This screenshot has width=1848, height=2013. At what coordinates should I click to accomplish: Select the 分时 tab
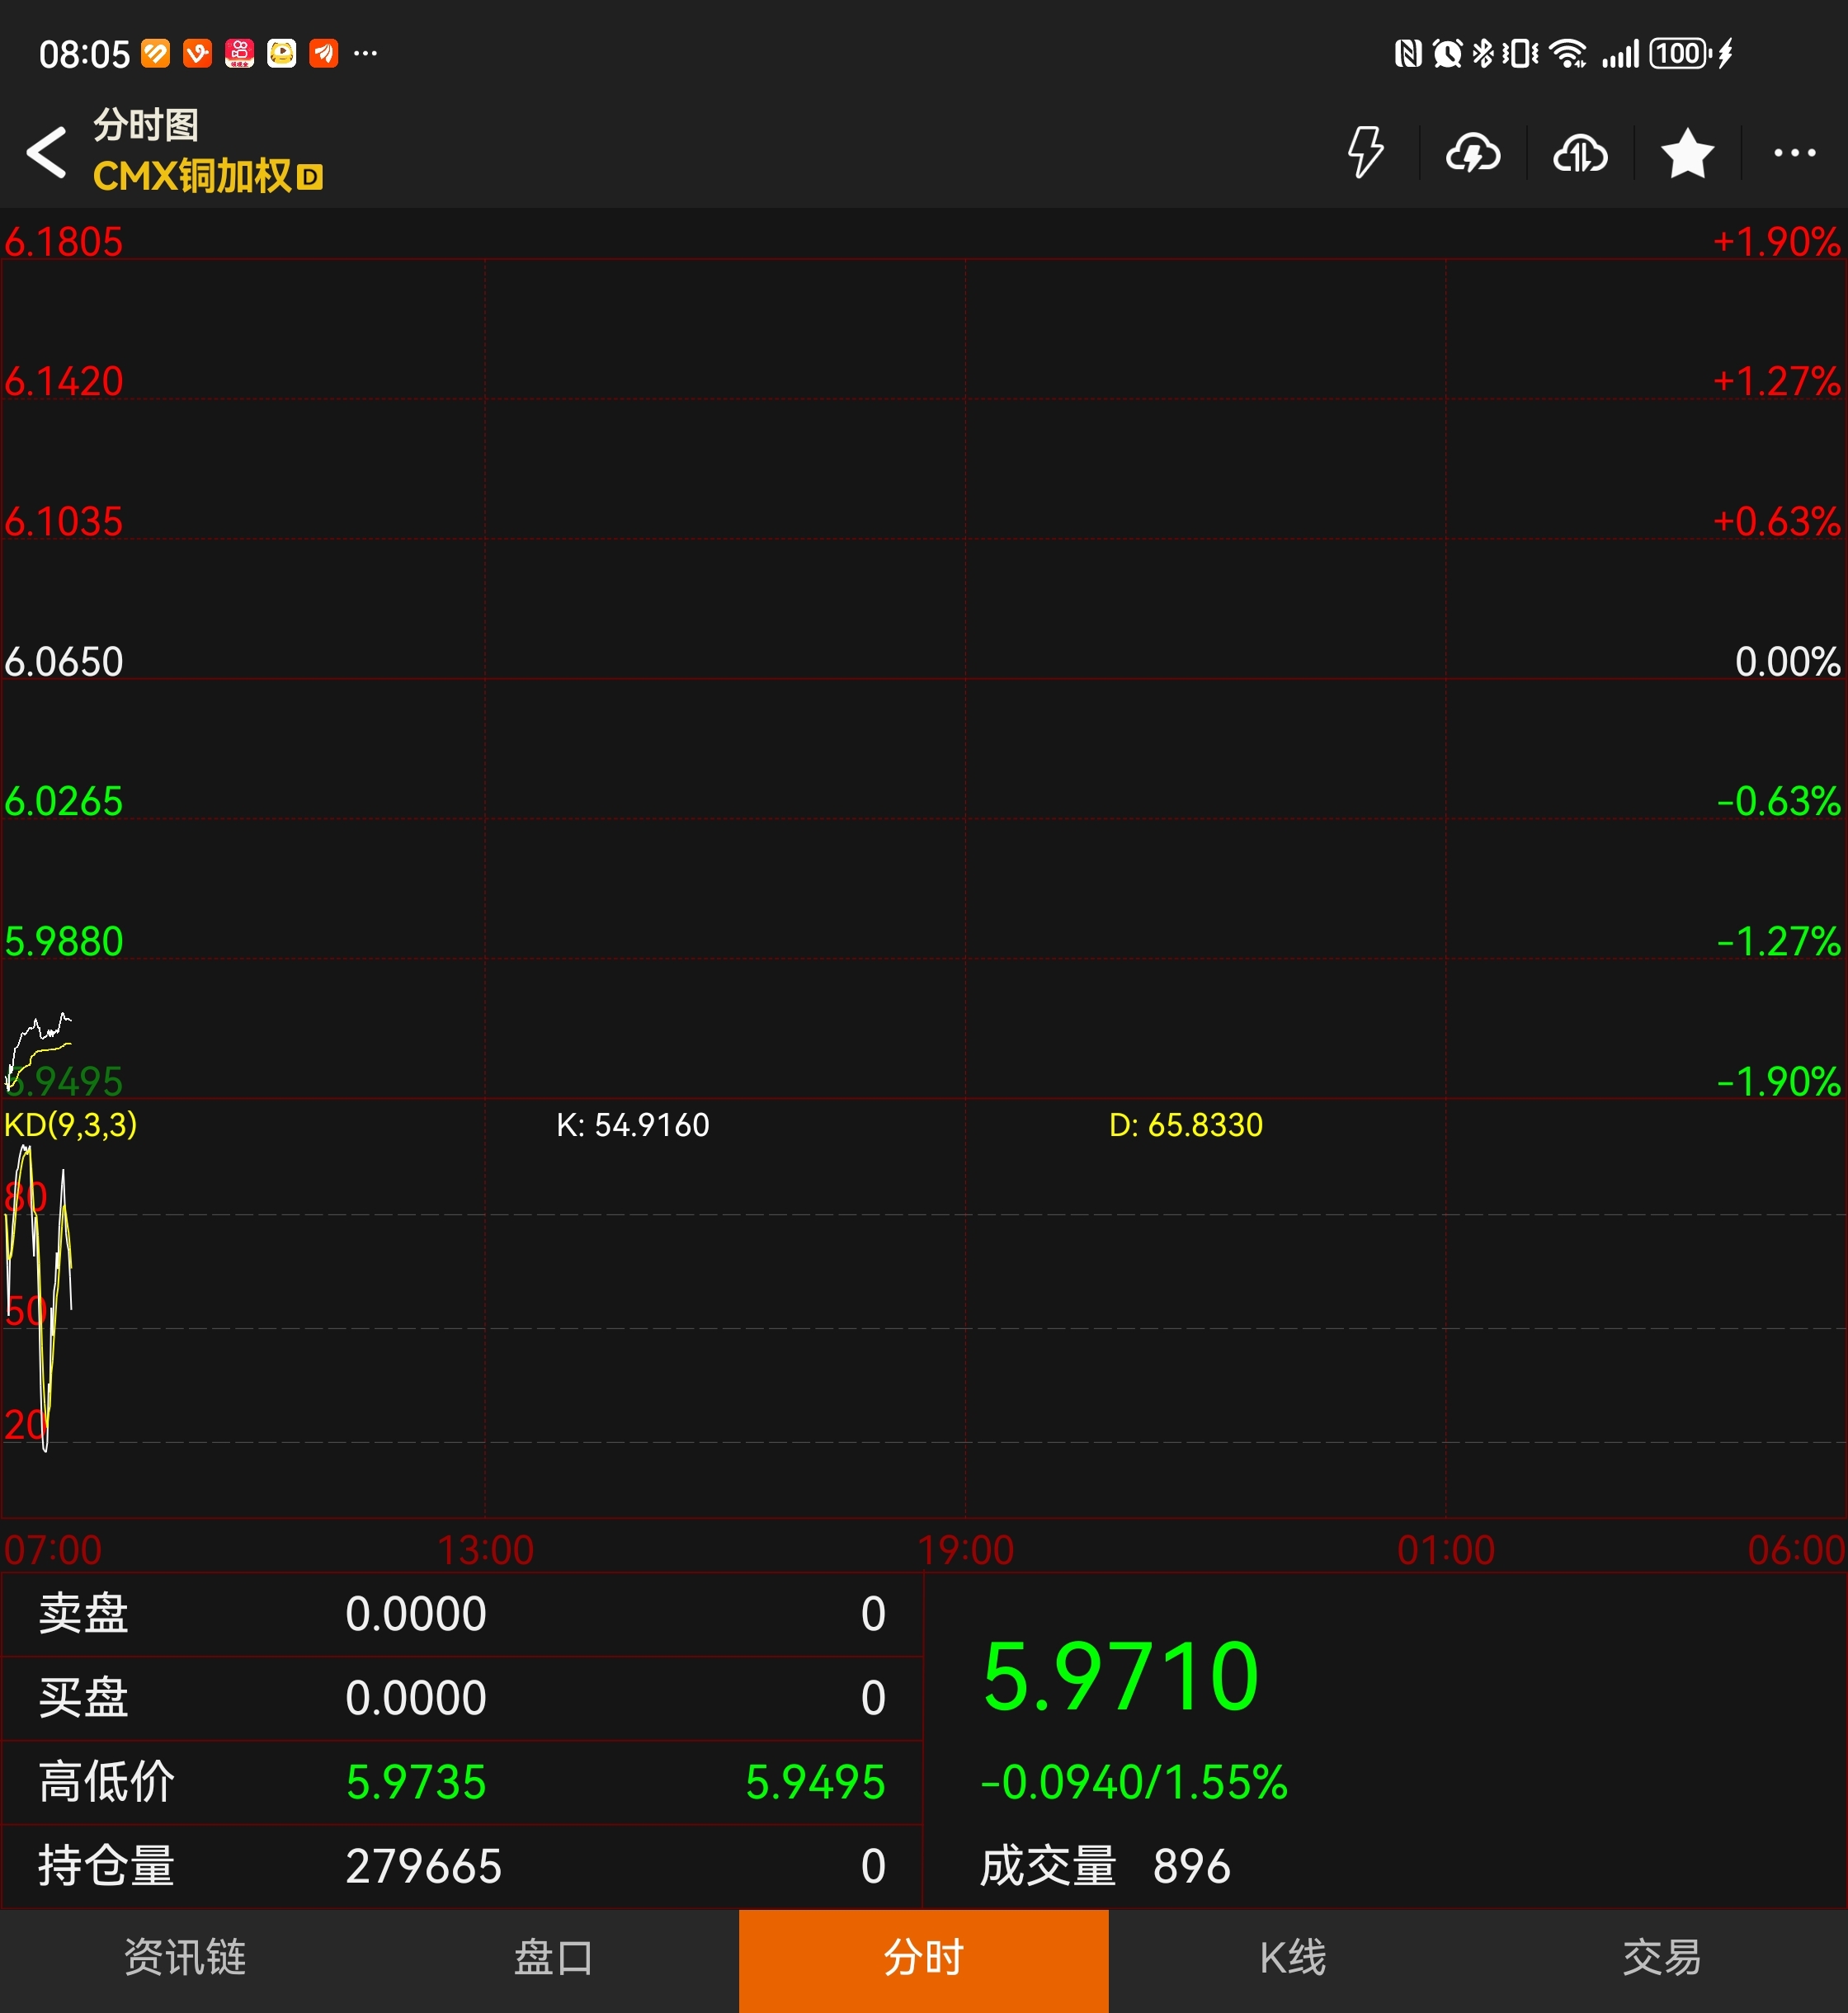point(923,1958)
